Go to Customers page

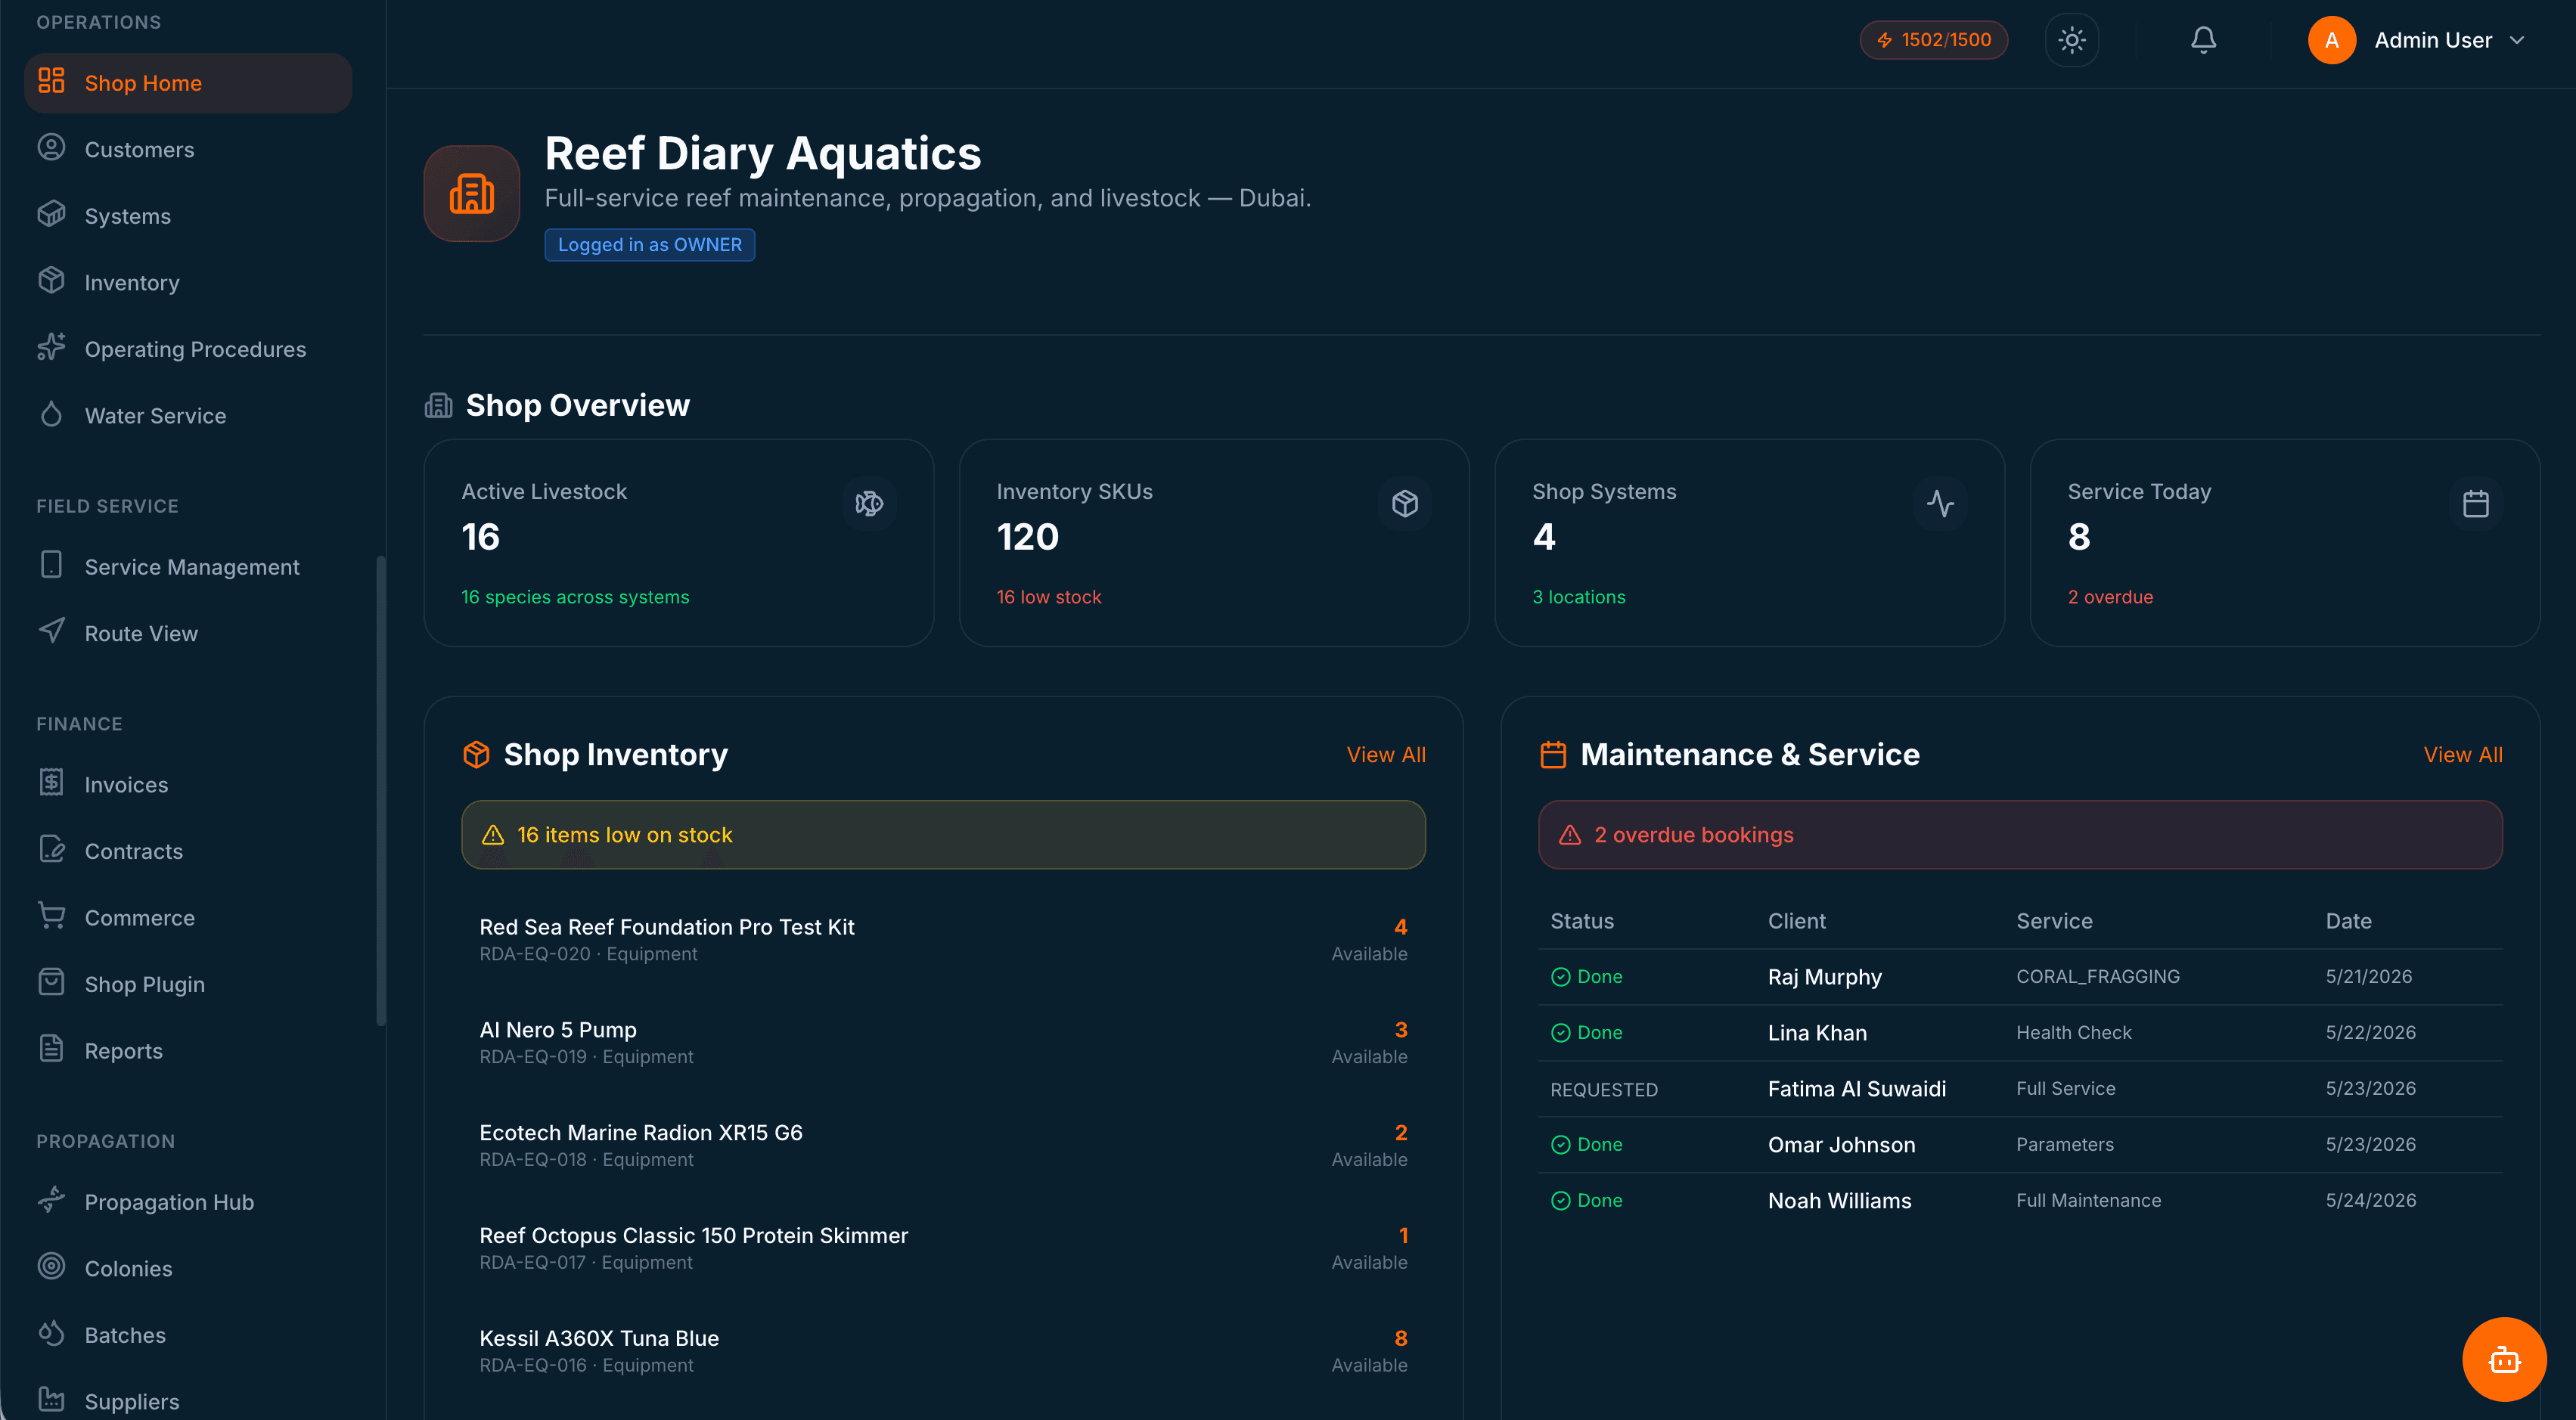(188, 149)
